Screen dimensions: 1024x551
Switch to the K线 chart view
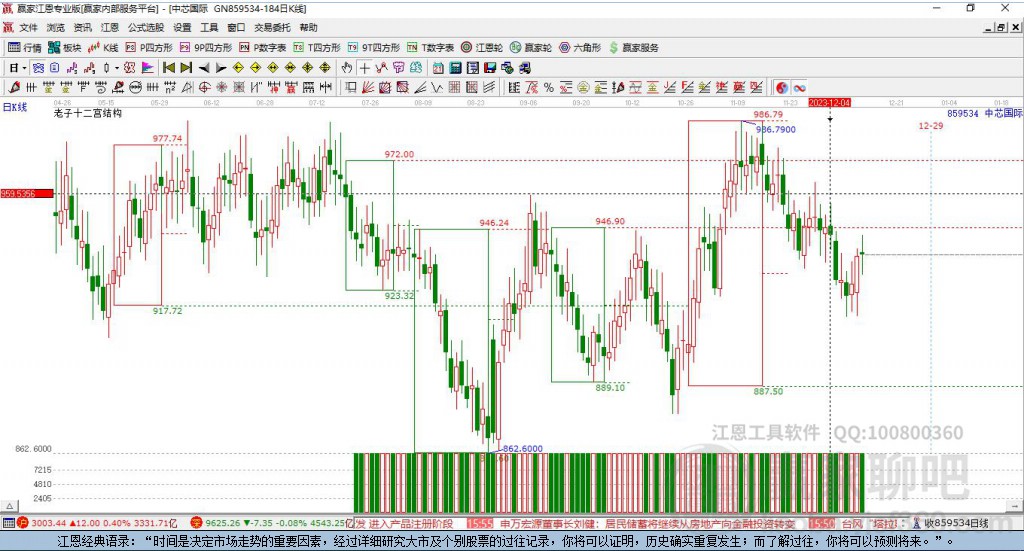(x=103, y=48)
